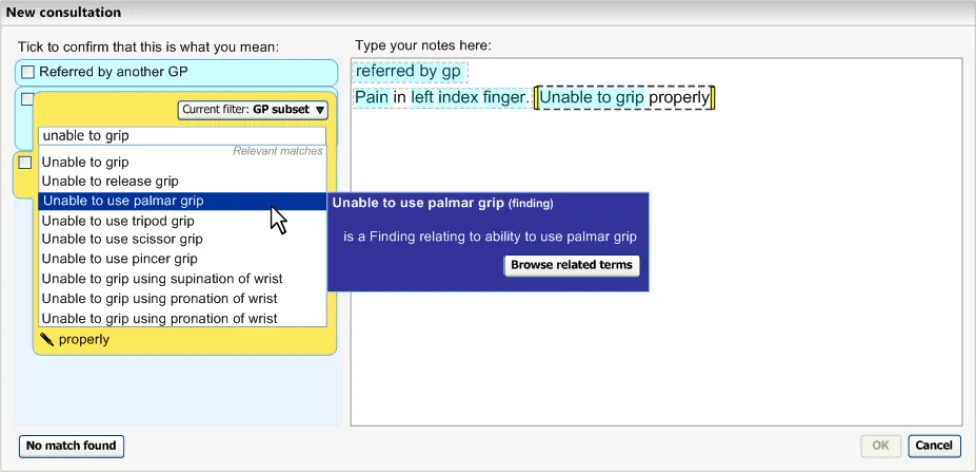
Task: Click the 'referred by gp' phrase in notes
Action: [x=408, y=72]
